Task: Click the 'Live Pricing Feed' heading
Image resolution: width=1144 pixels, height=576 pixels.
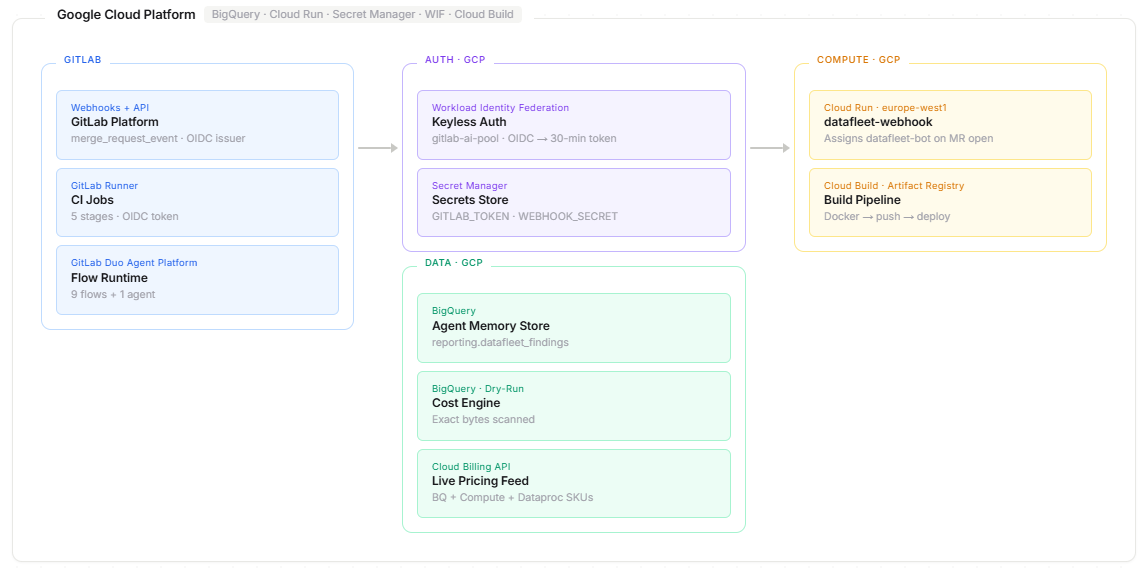Action: (480, 481)
